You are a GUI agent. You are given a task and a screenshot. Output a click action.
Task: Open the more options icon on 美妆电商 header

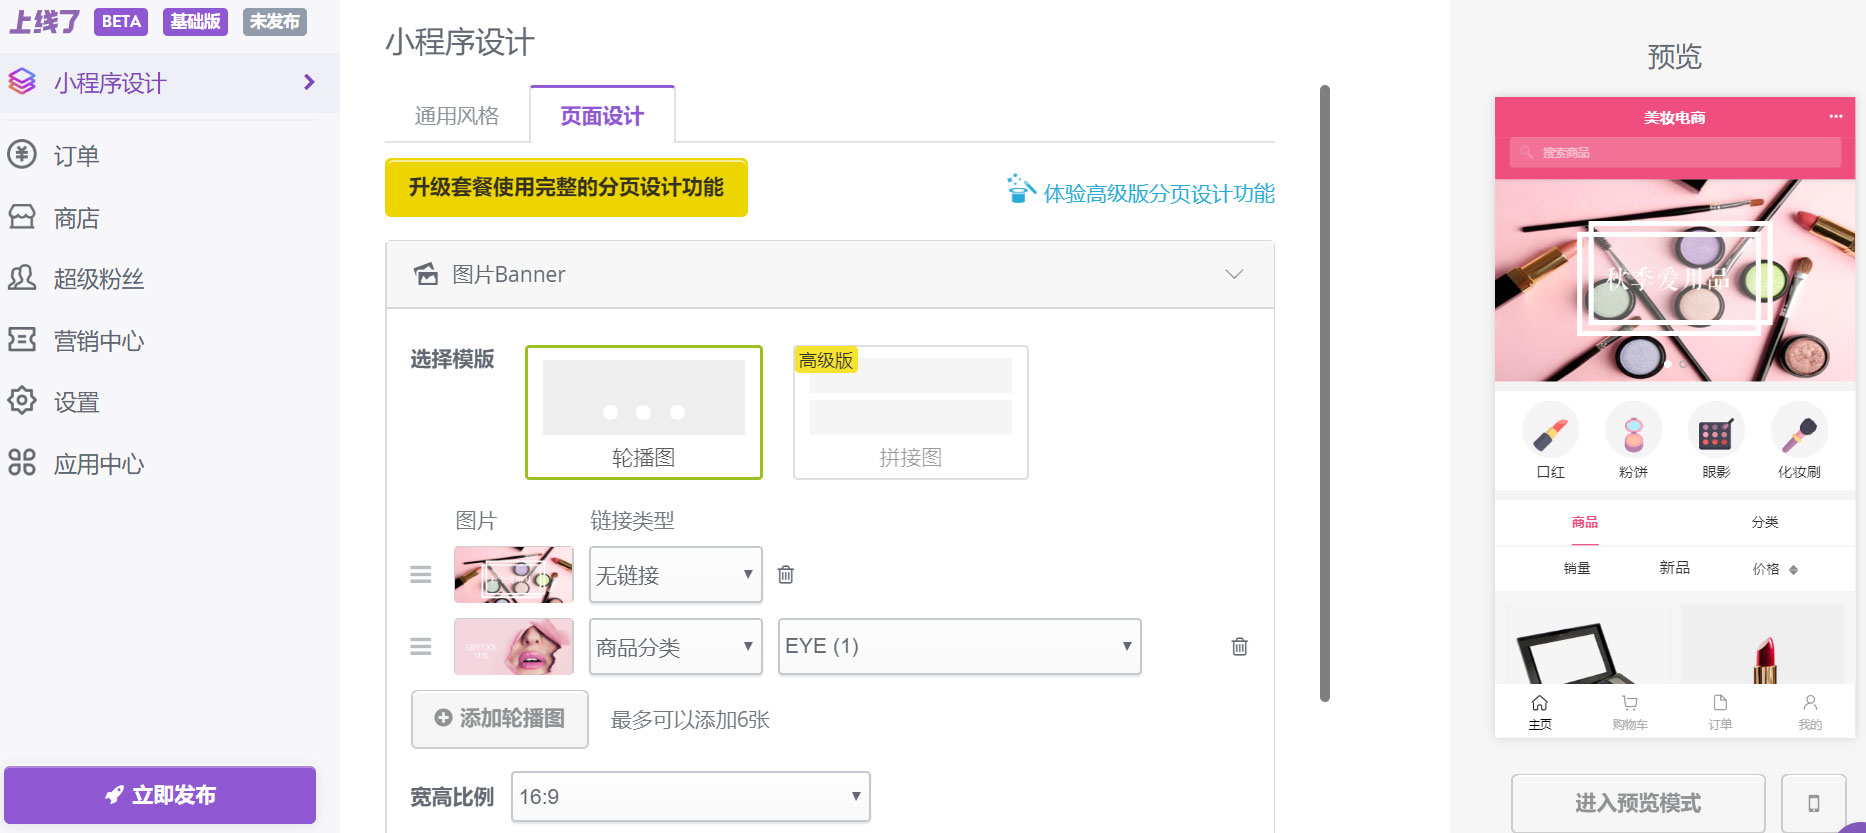(x=1837, y=117)
